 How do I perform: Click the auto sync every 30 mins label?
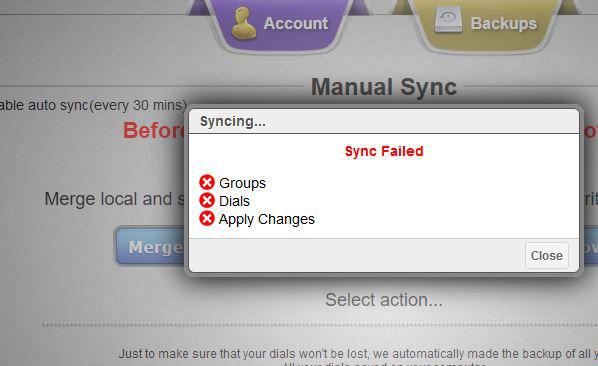(93, 105)
